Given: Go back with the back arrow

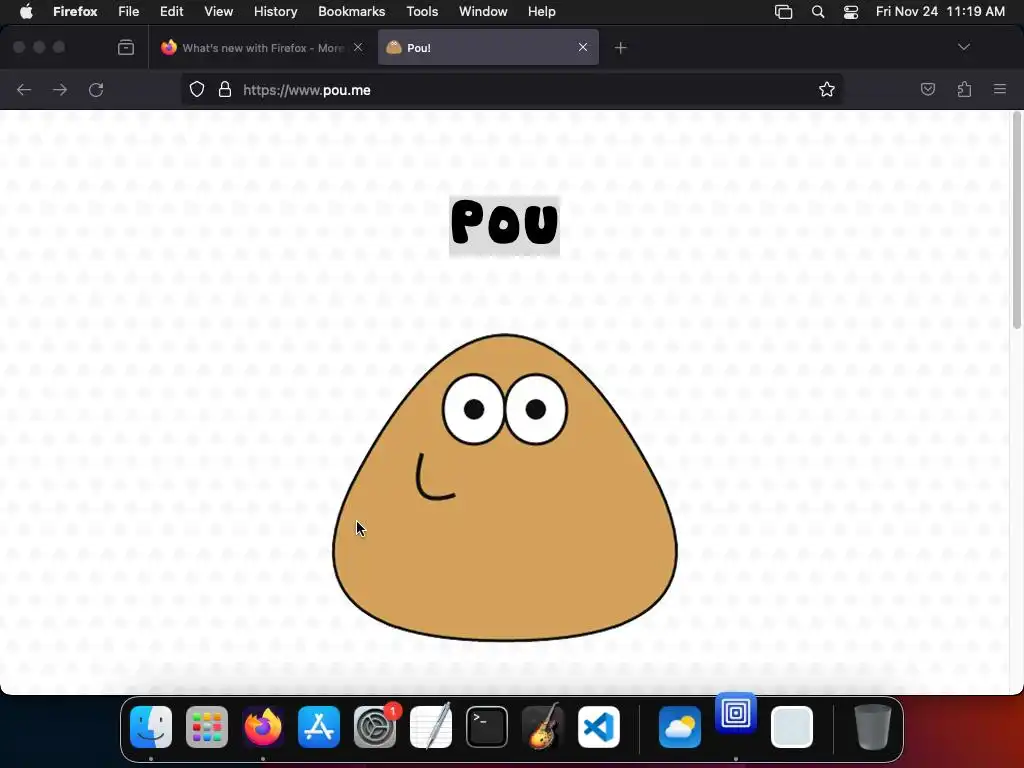Looking at the screenshot, I should pyautogui.click(x=24, y=89).
